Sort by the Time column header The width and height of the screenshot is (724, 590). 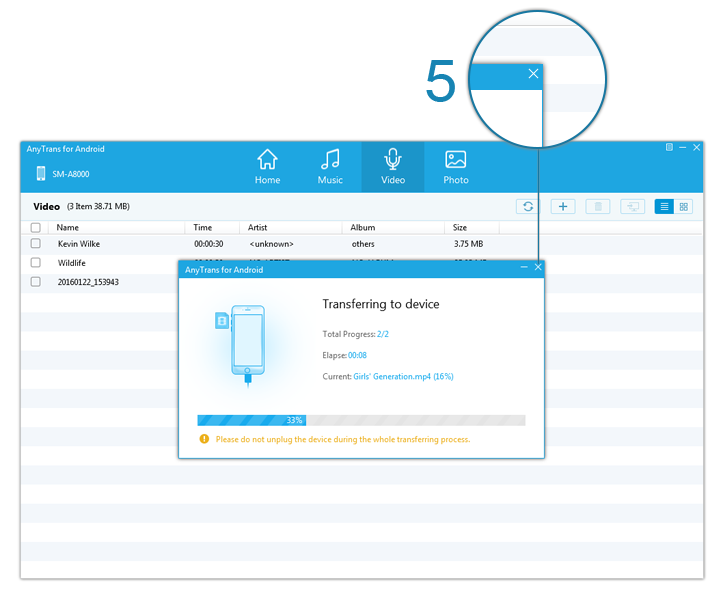pyautogui.click(x=202, y=228)
